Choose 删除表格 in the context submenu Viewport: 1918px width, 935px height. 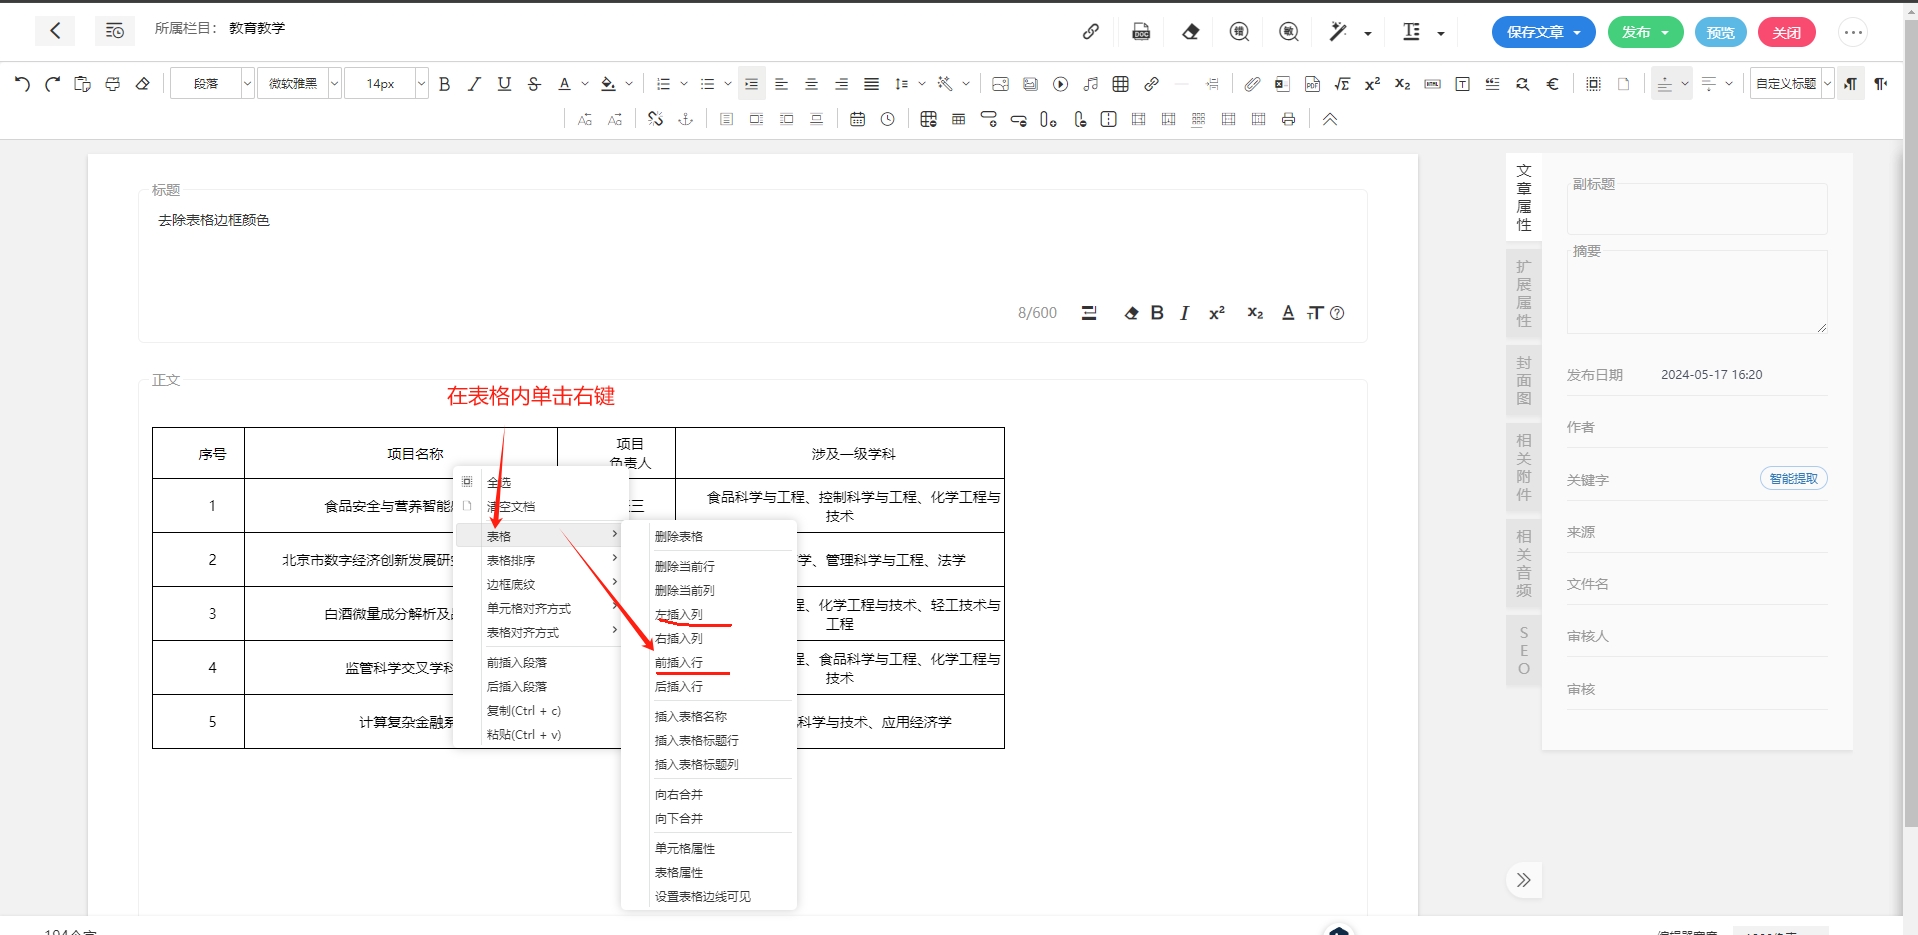click(679, 537)
